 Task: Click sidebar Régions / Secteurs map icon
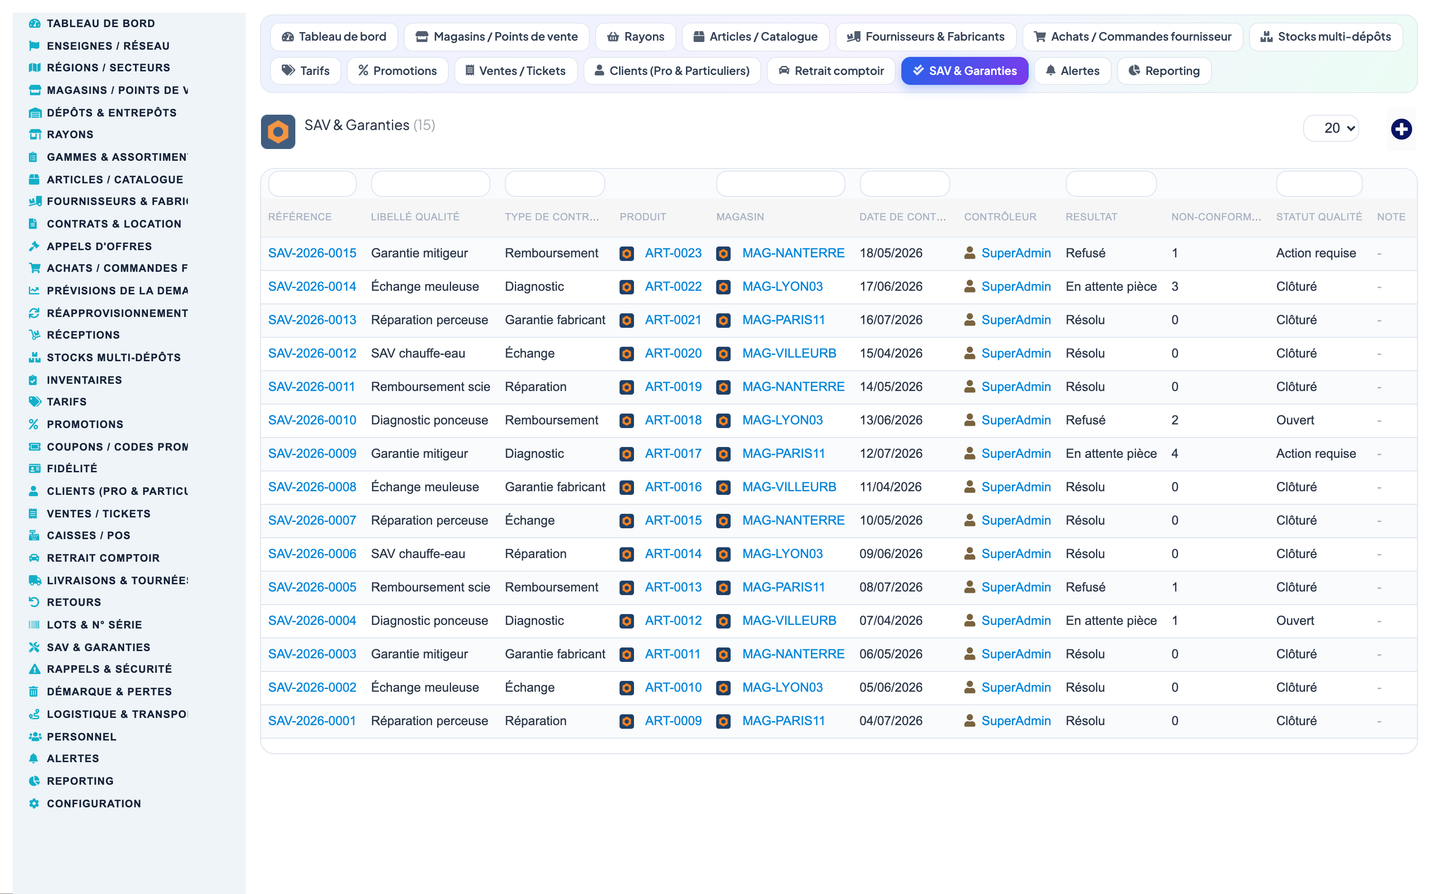point(35,68)
